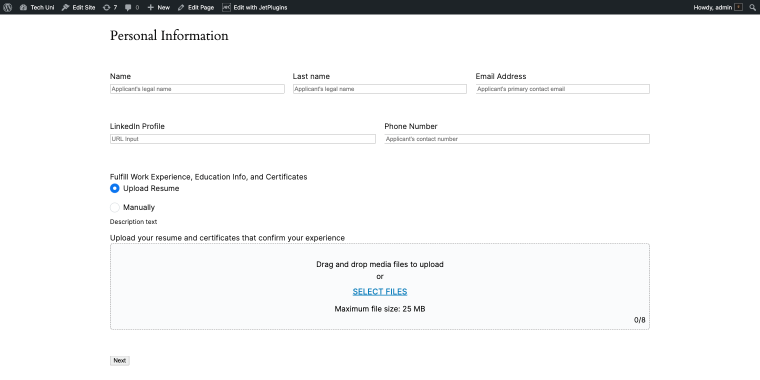Open the New content menu

tap(158, 7)
